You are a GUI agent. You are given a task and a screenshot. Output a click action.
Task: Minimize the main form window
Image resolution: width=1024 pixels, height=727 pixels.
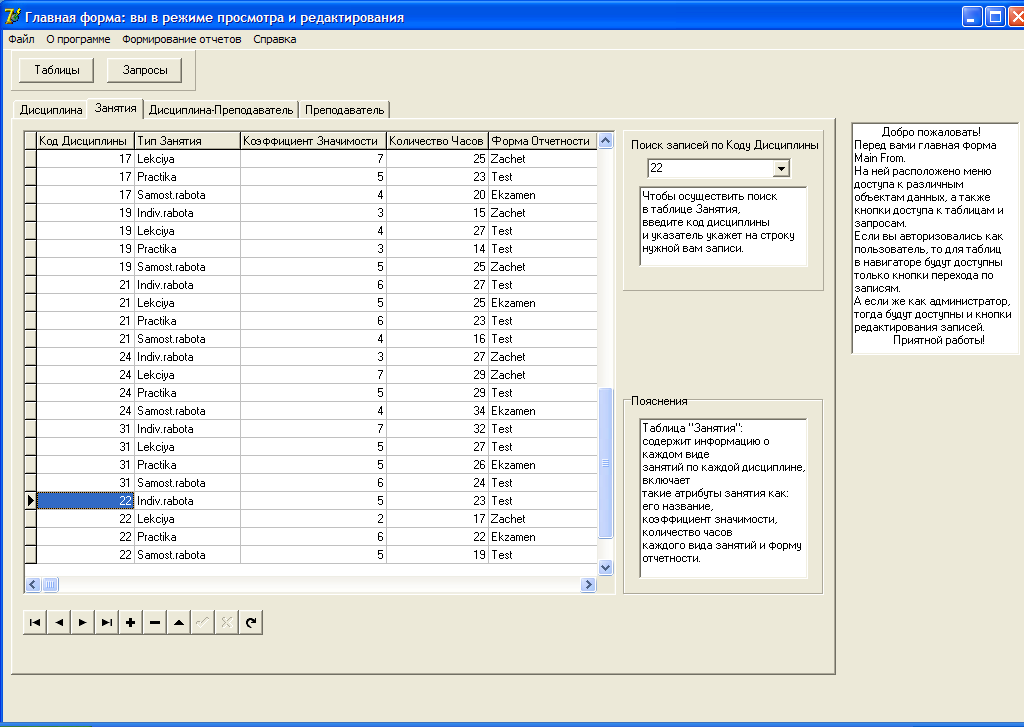(972, 16)
